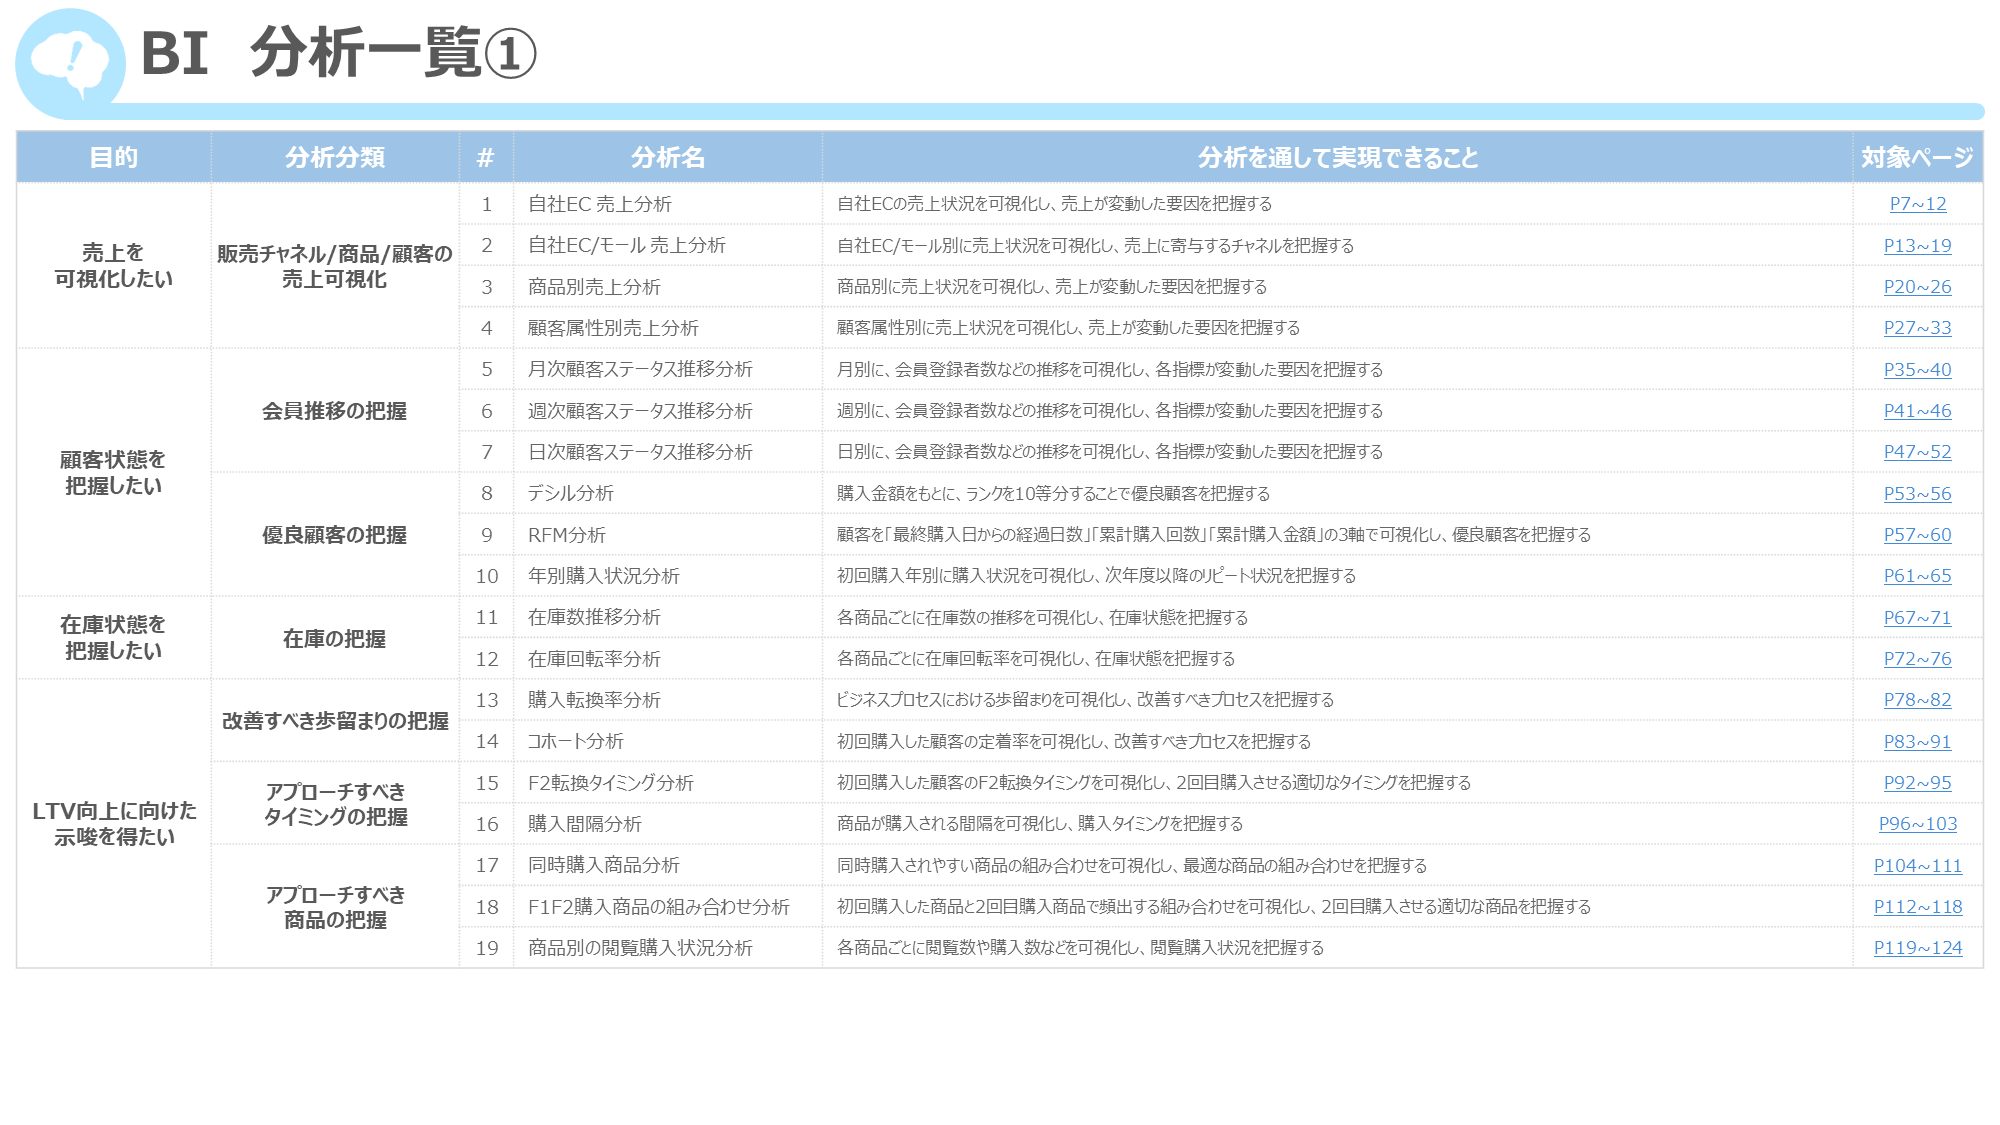This screenshot has width=2000, height=1125.
Task: Open page link P57~60
Action: pyautogui.click(x=1917, y=535)
